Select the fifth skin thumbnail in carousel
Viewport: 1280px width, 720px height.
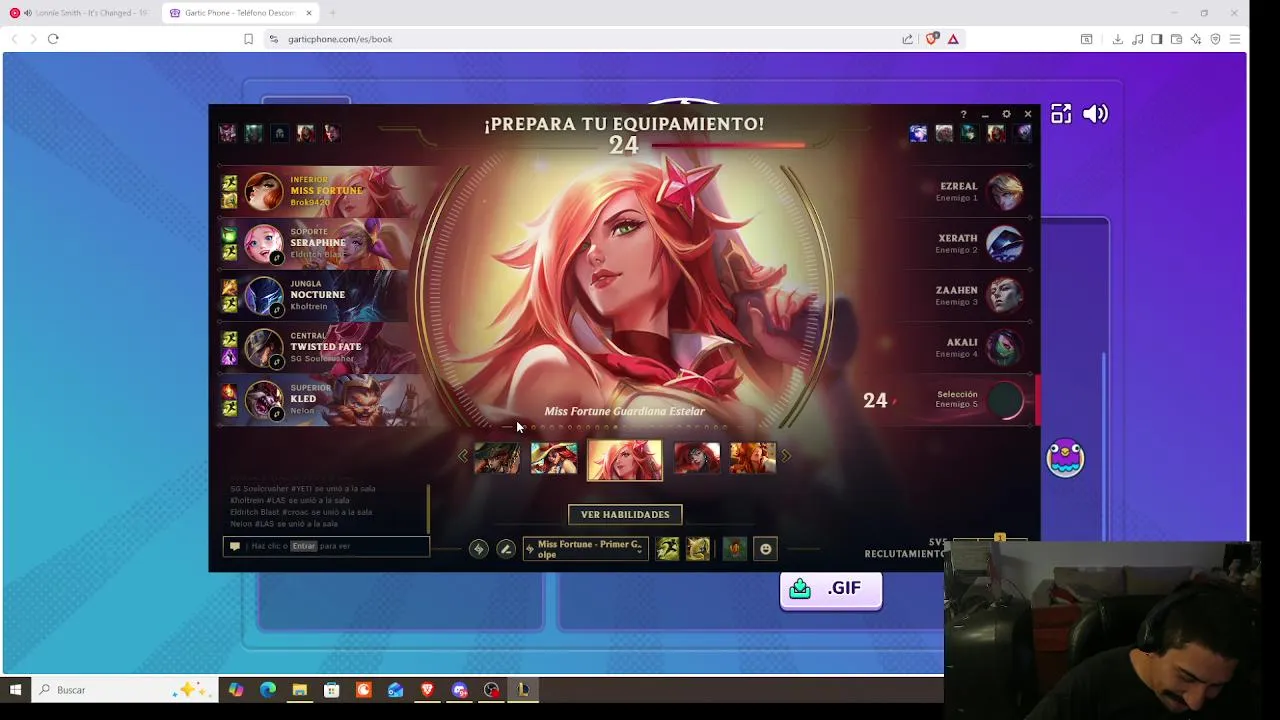[x=753, y=458]
